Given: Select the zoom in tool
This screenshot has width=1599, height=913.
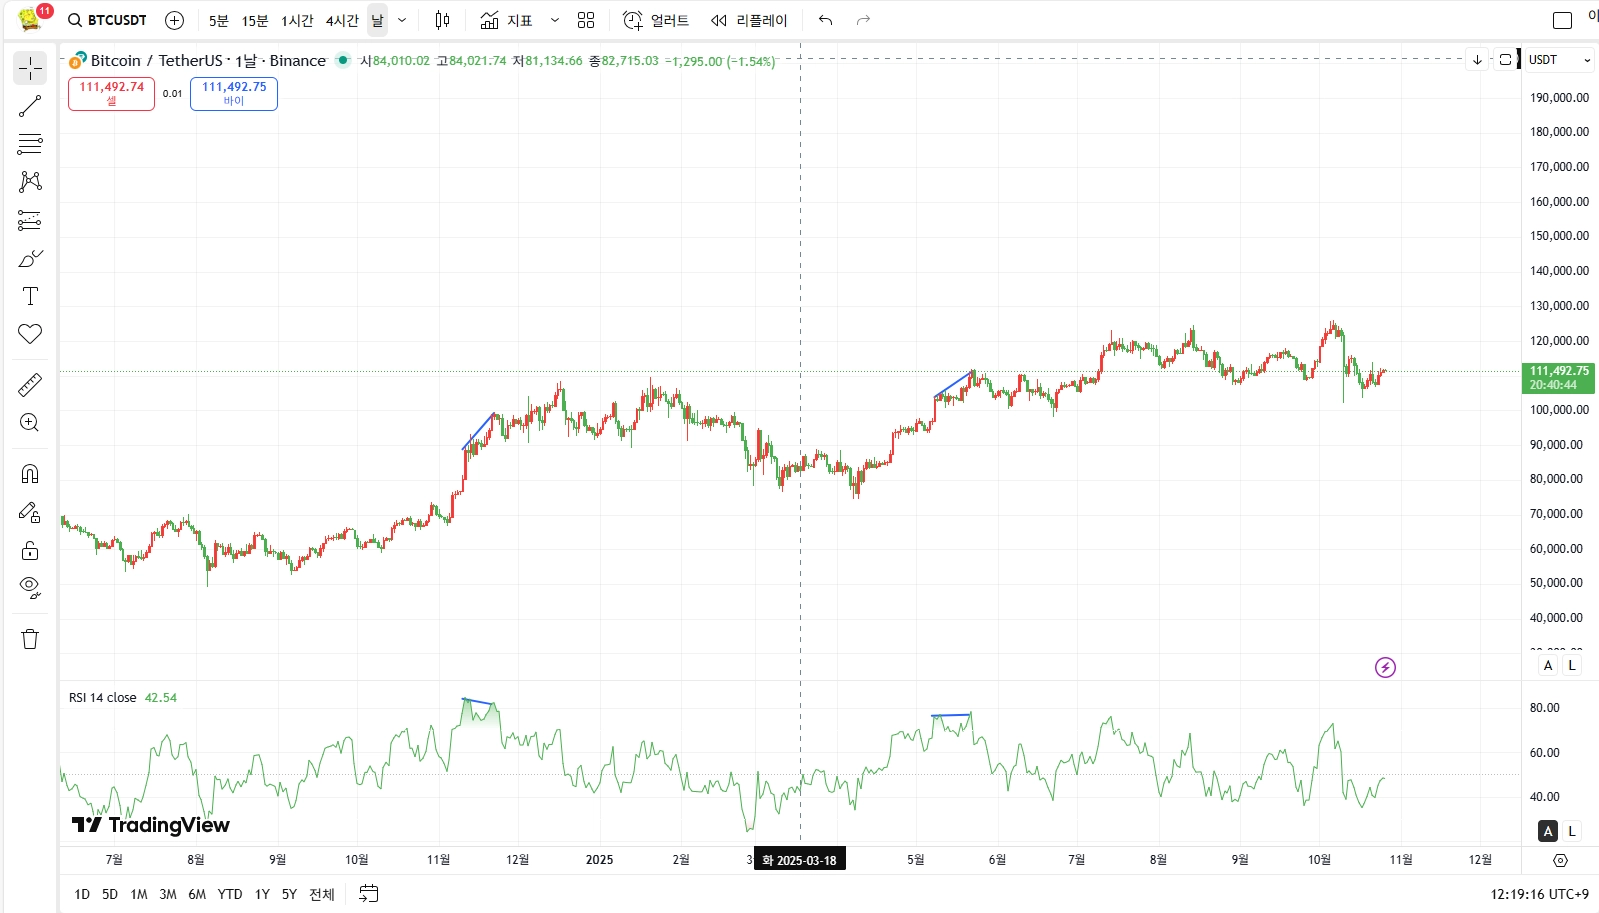Looking at the screenshot, I should coord(30,422).
